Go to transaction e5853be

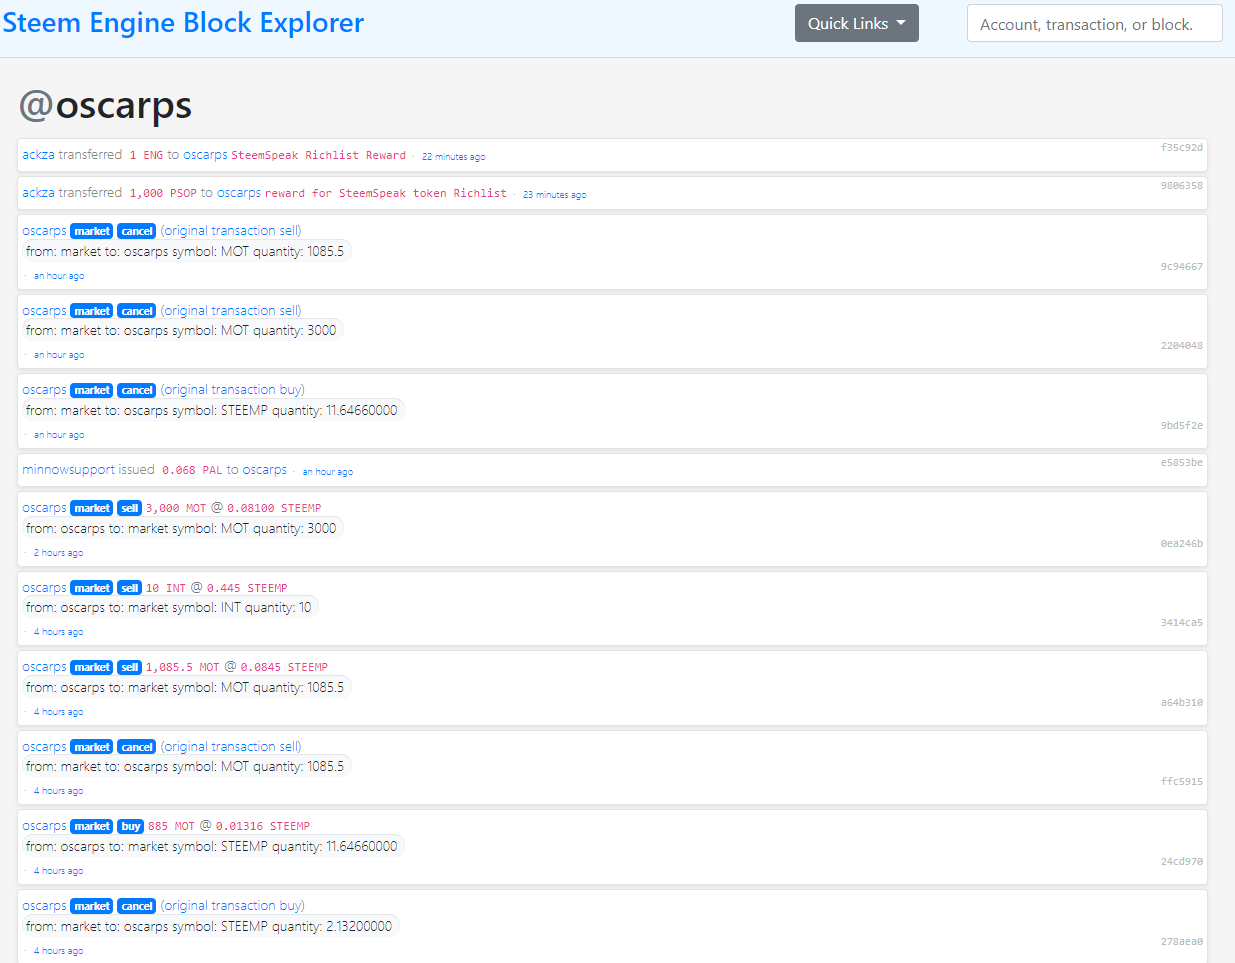point(1182,463)
